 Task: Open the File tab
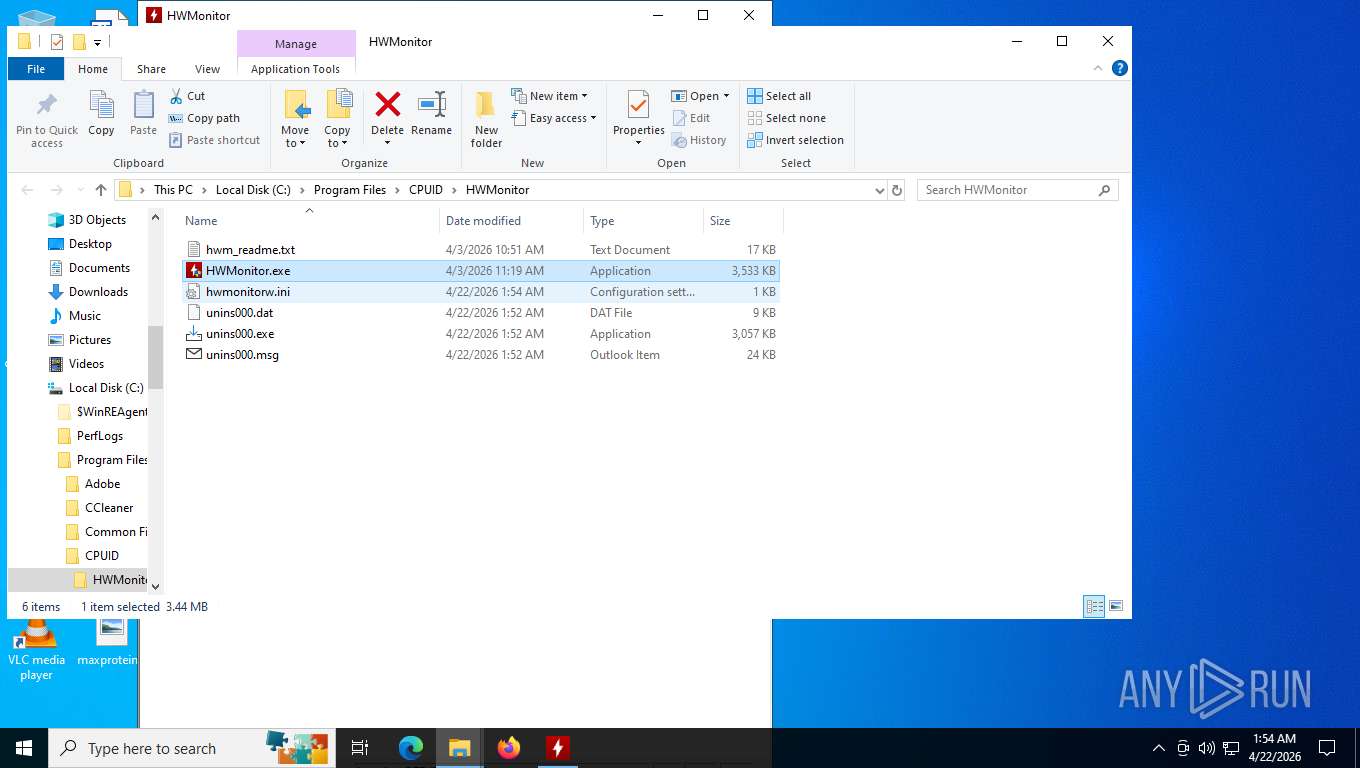36,69
